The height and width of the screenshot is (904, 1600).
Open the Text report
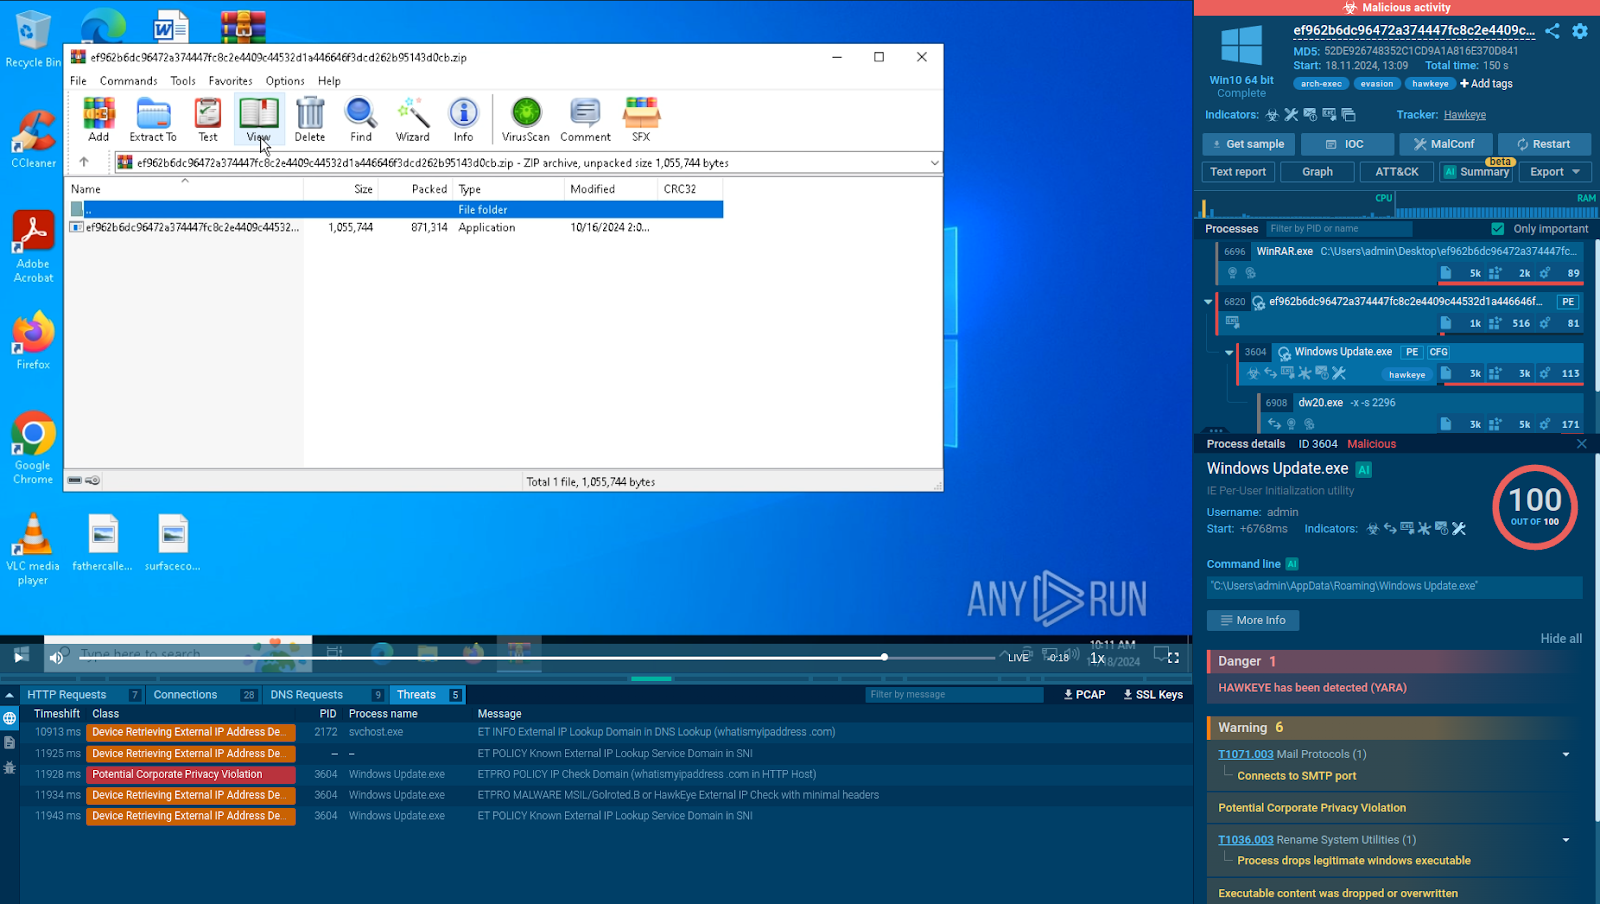point(1238,172)
